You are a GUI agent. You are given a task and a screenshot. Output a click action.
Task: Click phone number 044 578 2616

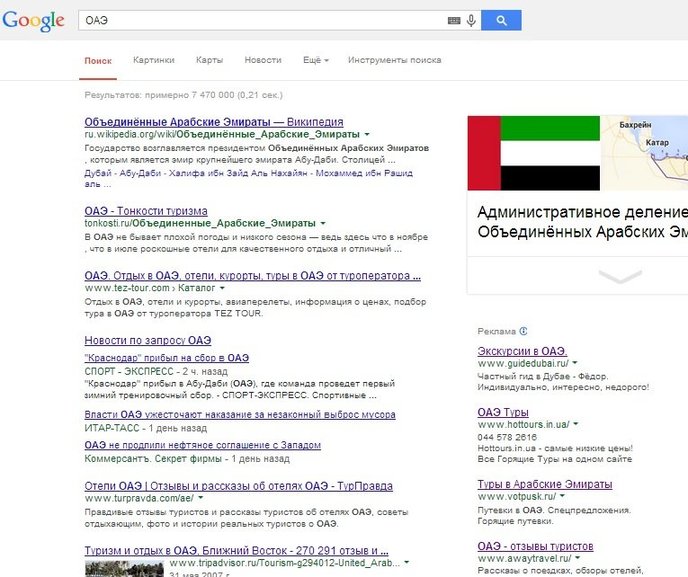tap(507, 437)
